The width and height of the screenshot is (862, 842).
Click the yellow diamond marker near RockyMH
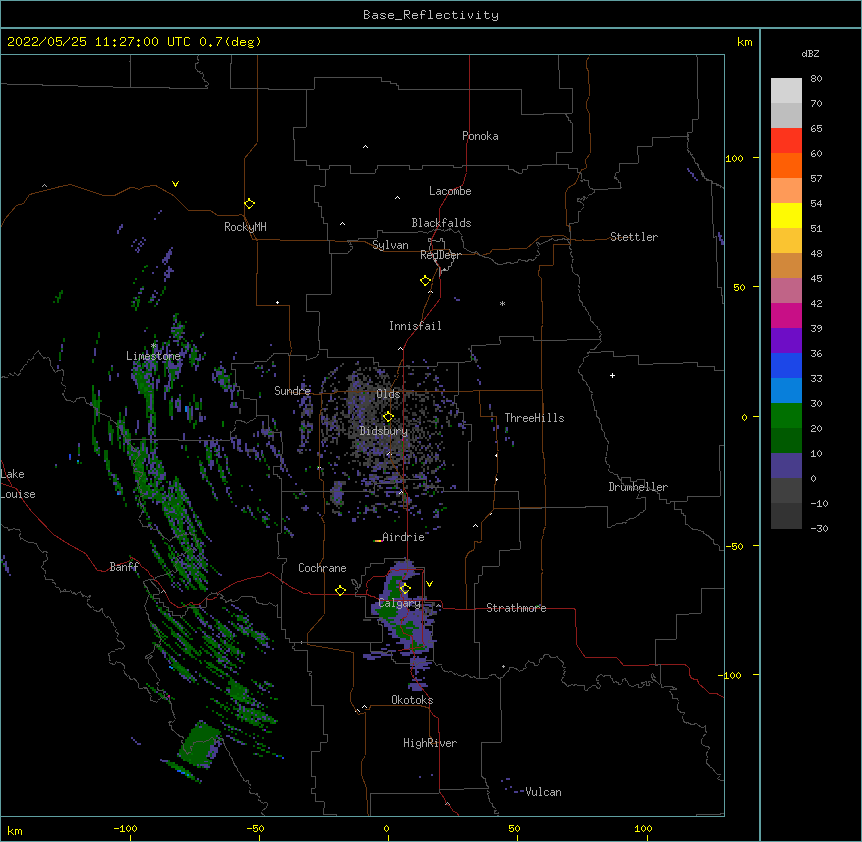250,204
